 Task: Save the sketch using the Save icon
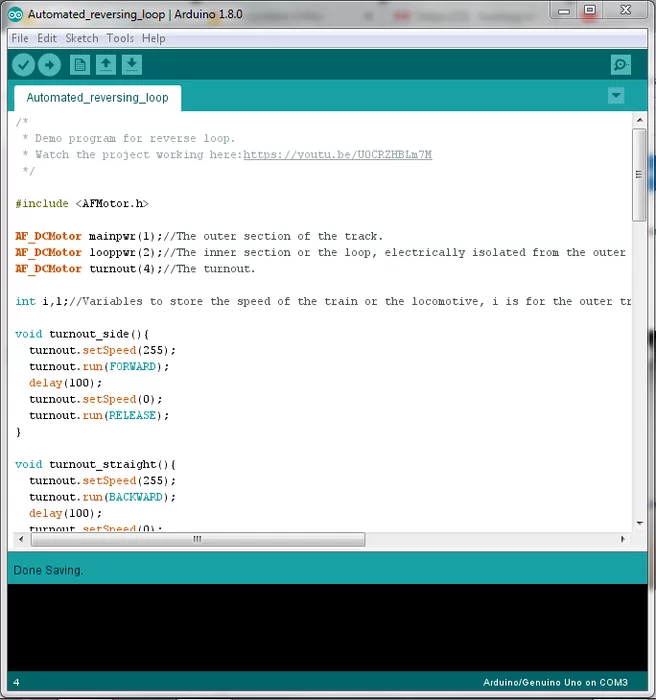132,65
